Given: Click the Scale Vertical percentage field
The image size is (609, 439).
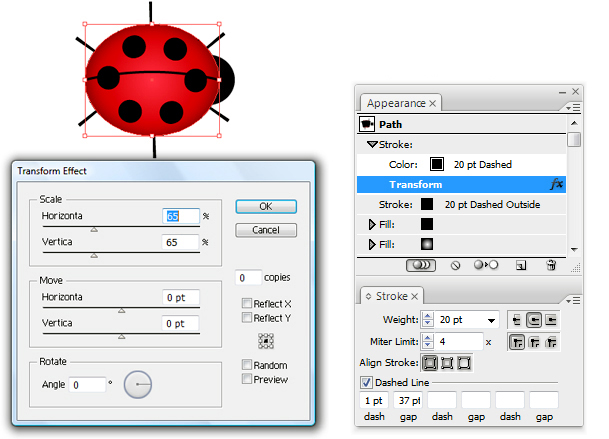Looking at the screenshot, I should (x=180, y=242).
